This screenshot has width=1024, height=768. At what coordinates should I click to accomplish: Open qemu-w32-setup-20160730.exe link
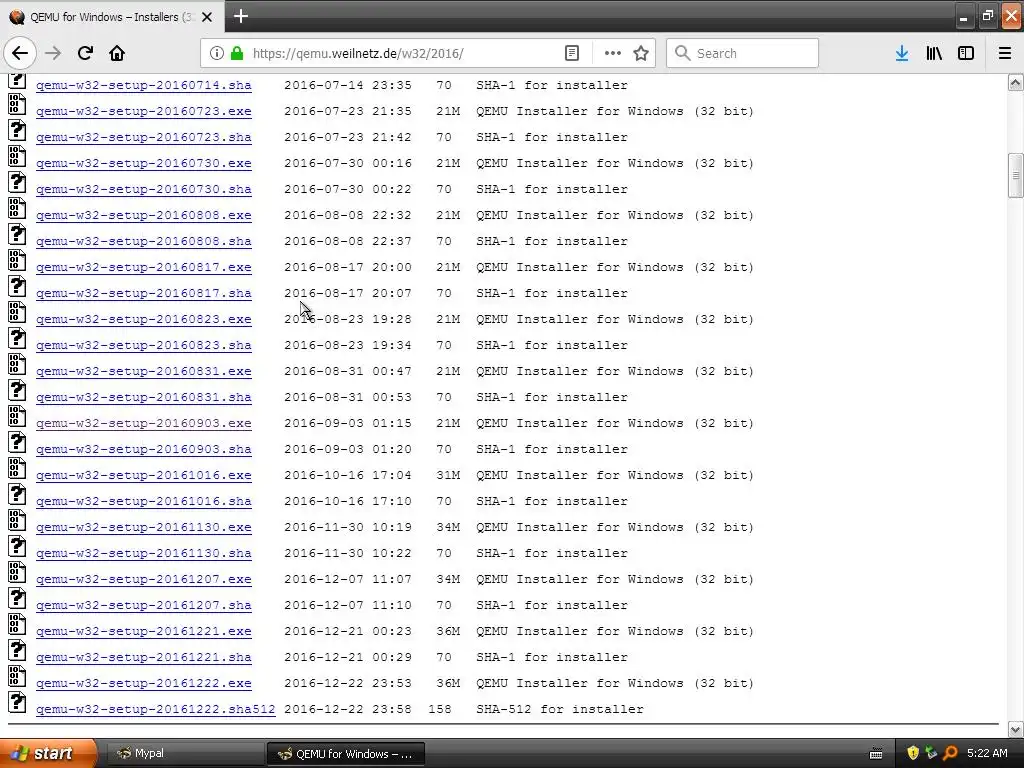[144, 163]
